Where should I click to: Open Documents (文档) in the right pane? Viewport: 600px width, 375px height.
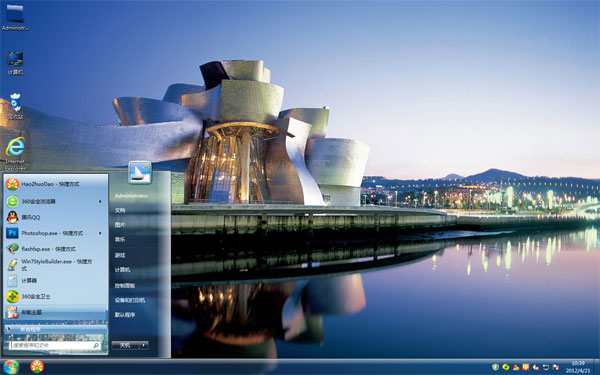(x=120, y=210)
